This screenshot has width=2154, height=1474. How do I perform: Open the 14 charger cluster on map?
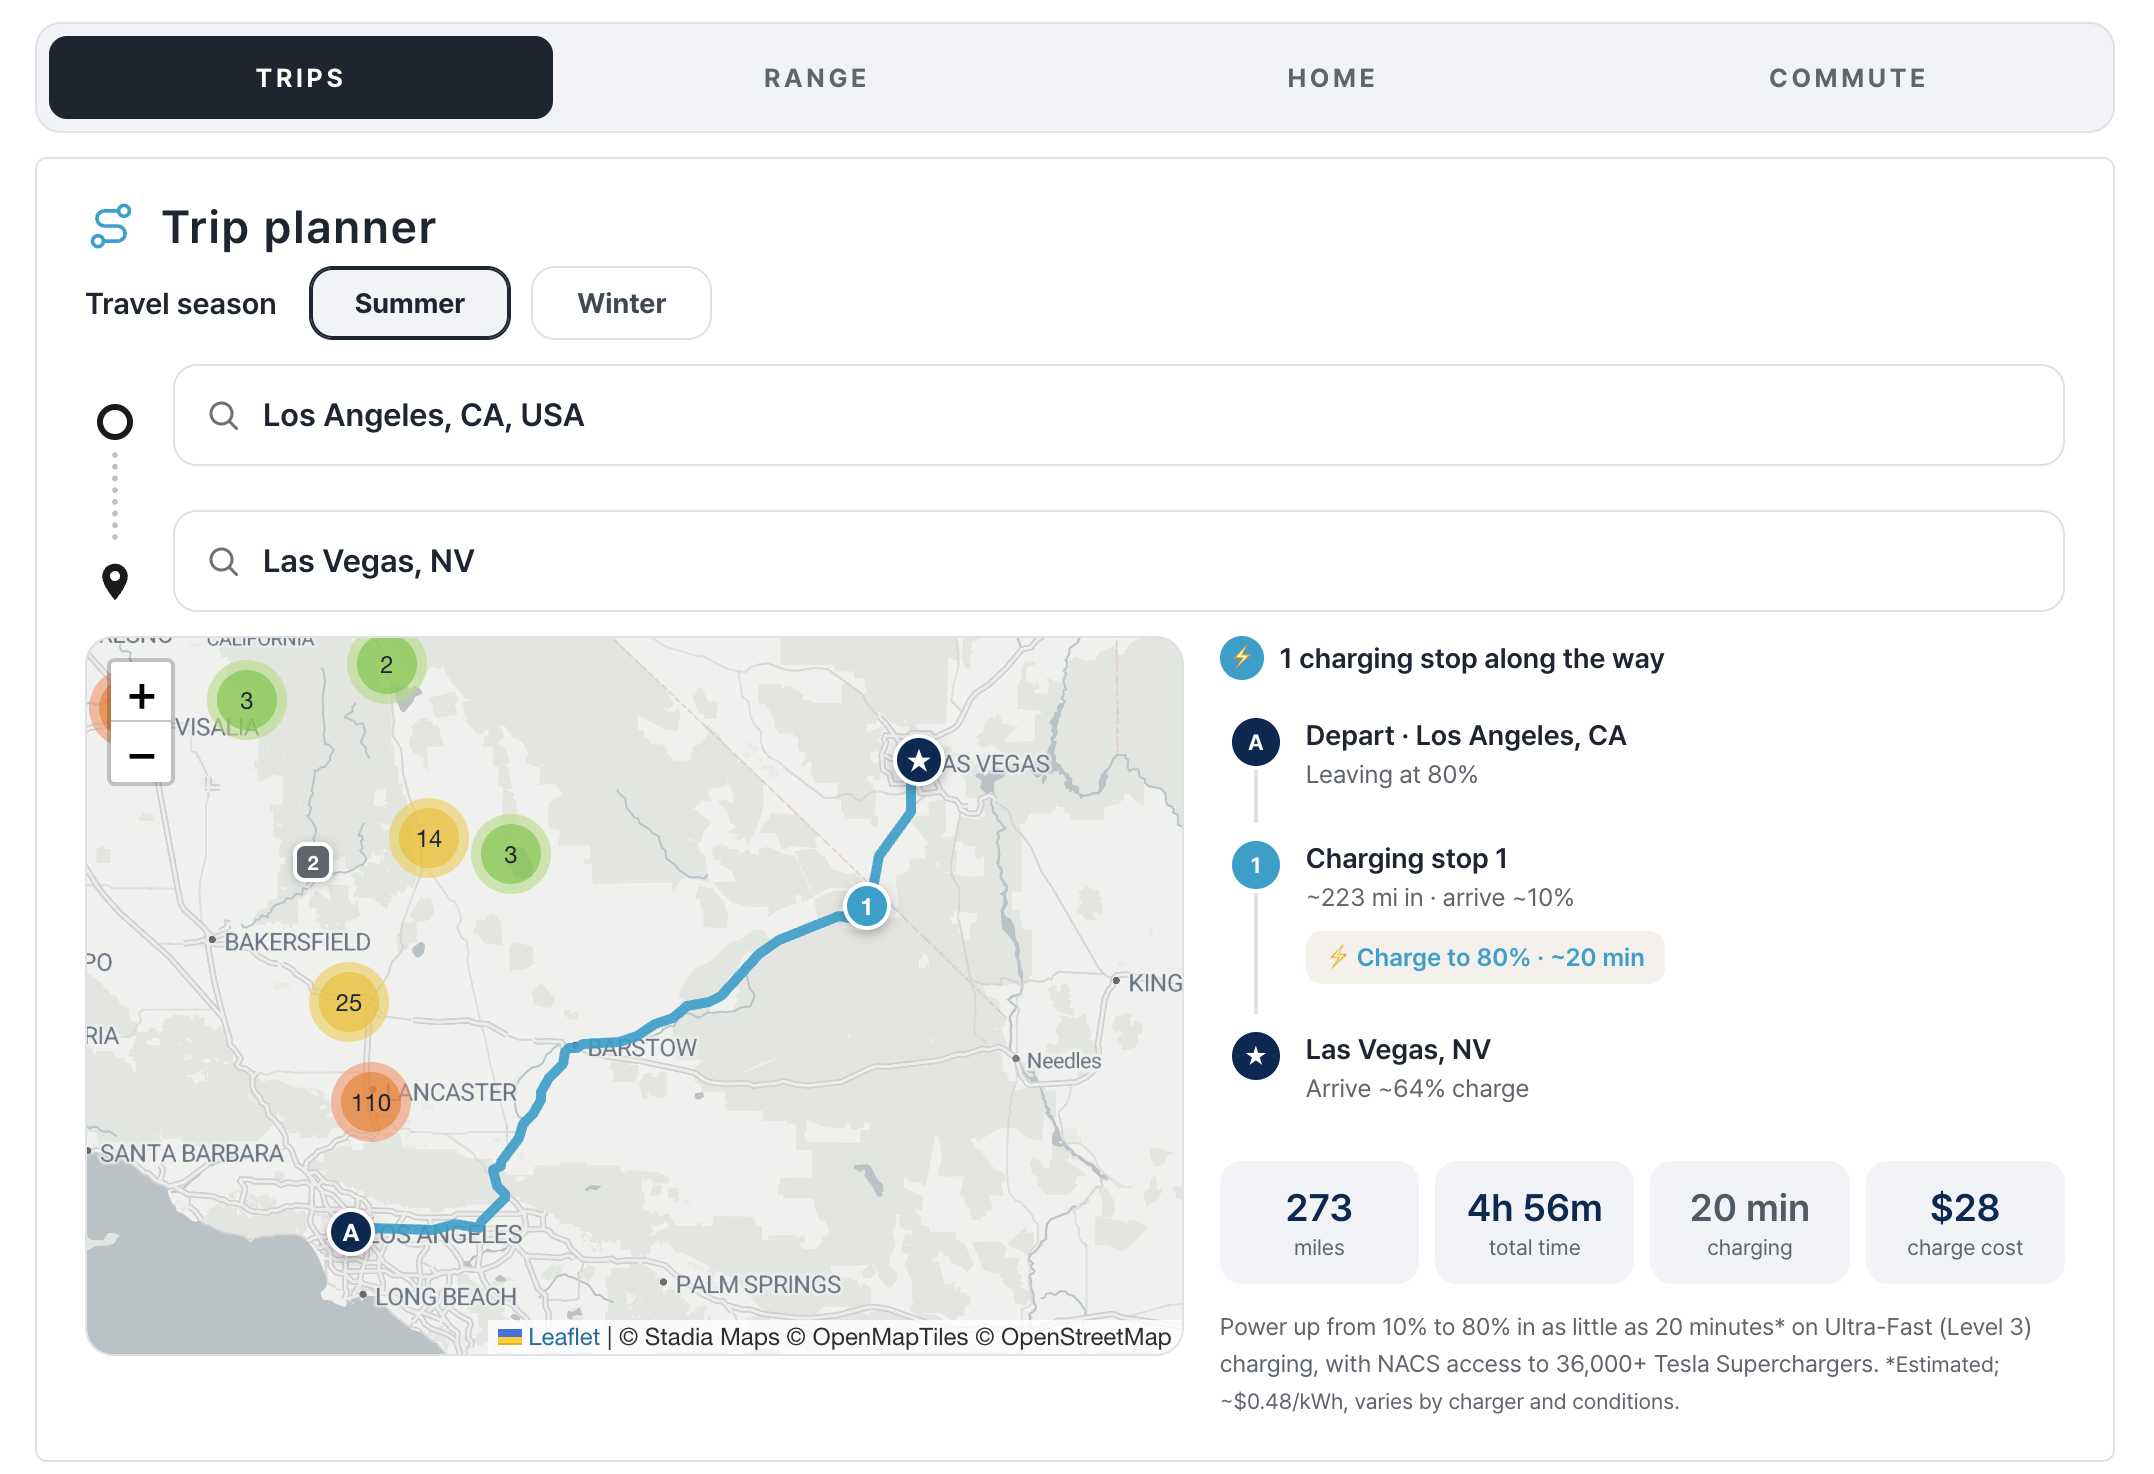click(x=429, y=838)
